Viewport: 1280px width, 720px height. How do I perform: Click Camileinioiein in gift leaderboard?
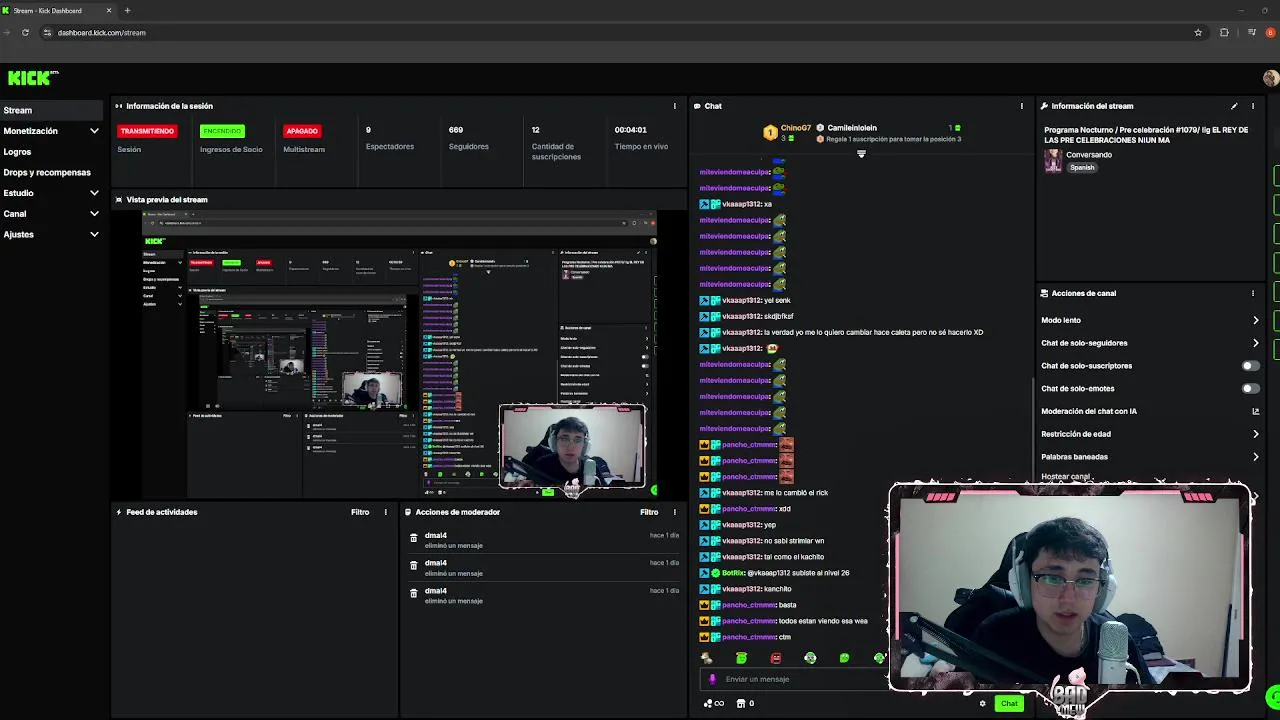[852, 128]
